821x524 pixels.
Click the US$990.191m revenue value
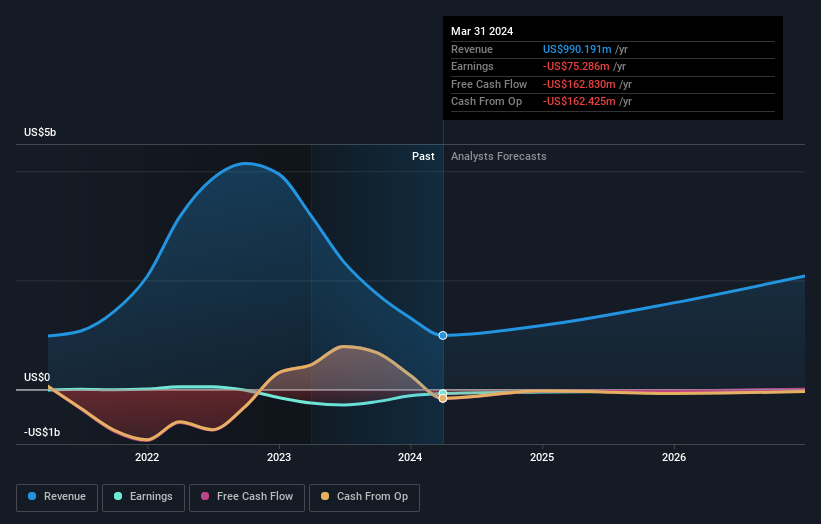(577, 49)
